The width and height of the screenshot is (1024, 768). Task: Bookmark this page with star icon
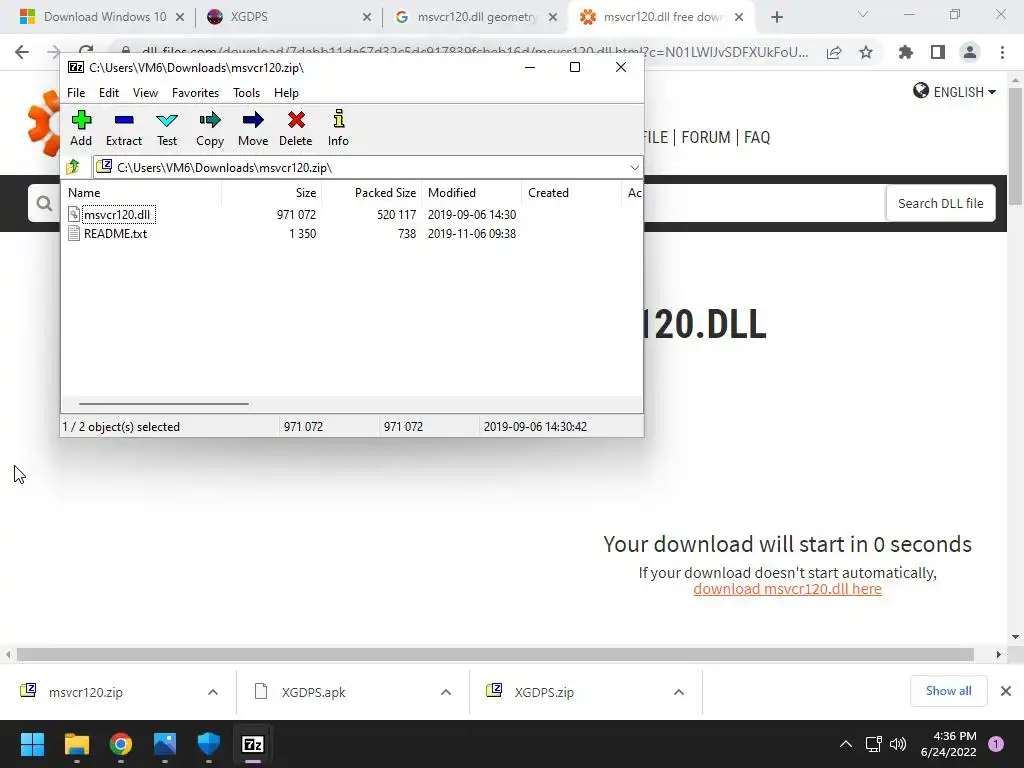[866, 53]
